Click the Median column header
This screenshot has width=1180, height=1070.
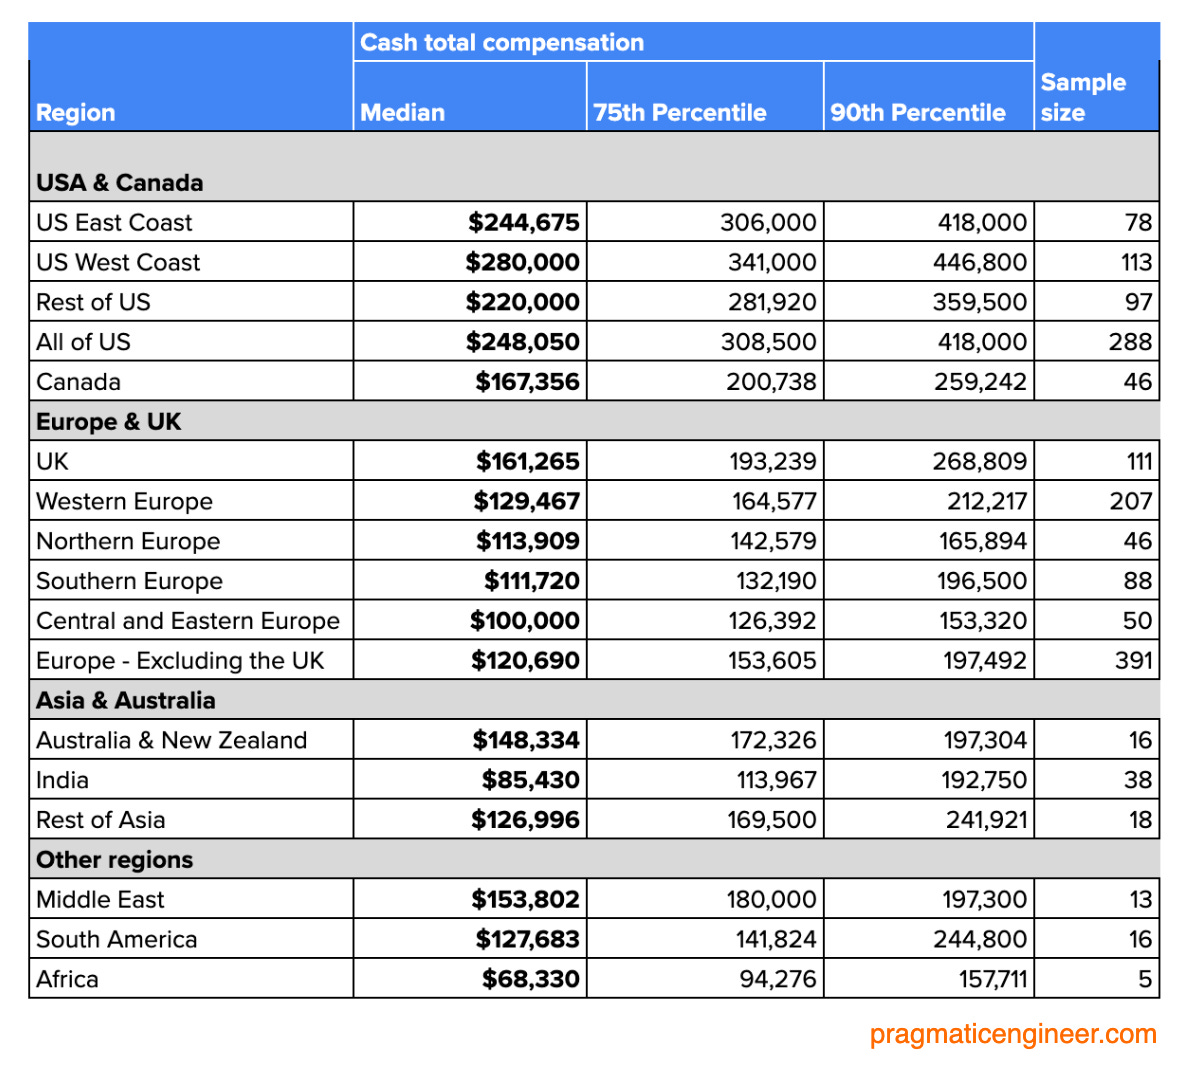(401, 113)
